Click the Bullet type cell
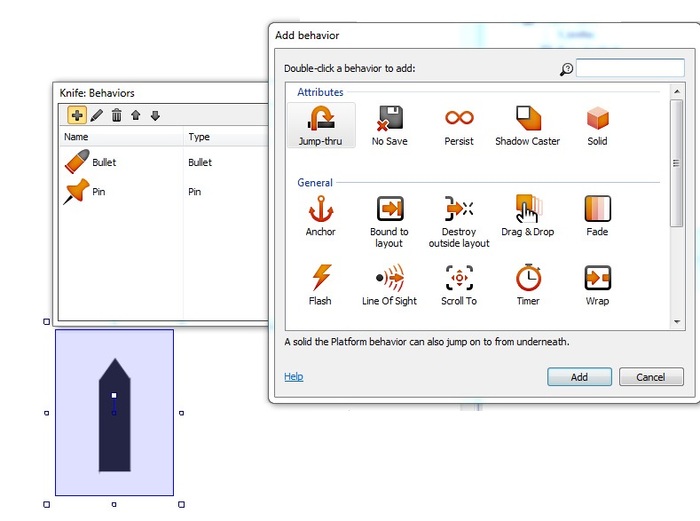This screenshot has height=521, width=700. pos(200,162)
